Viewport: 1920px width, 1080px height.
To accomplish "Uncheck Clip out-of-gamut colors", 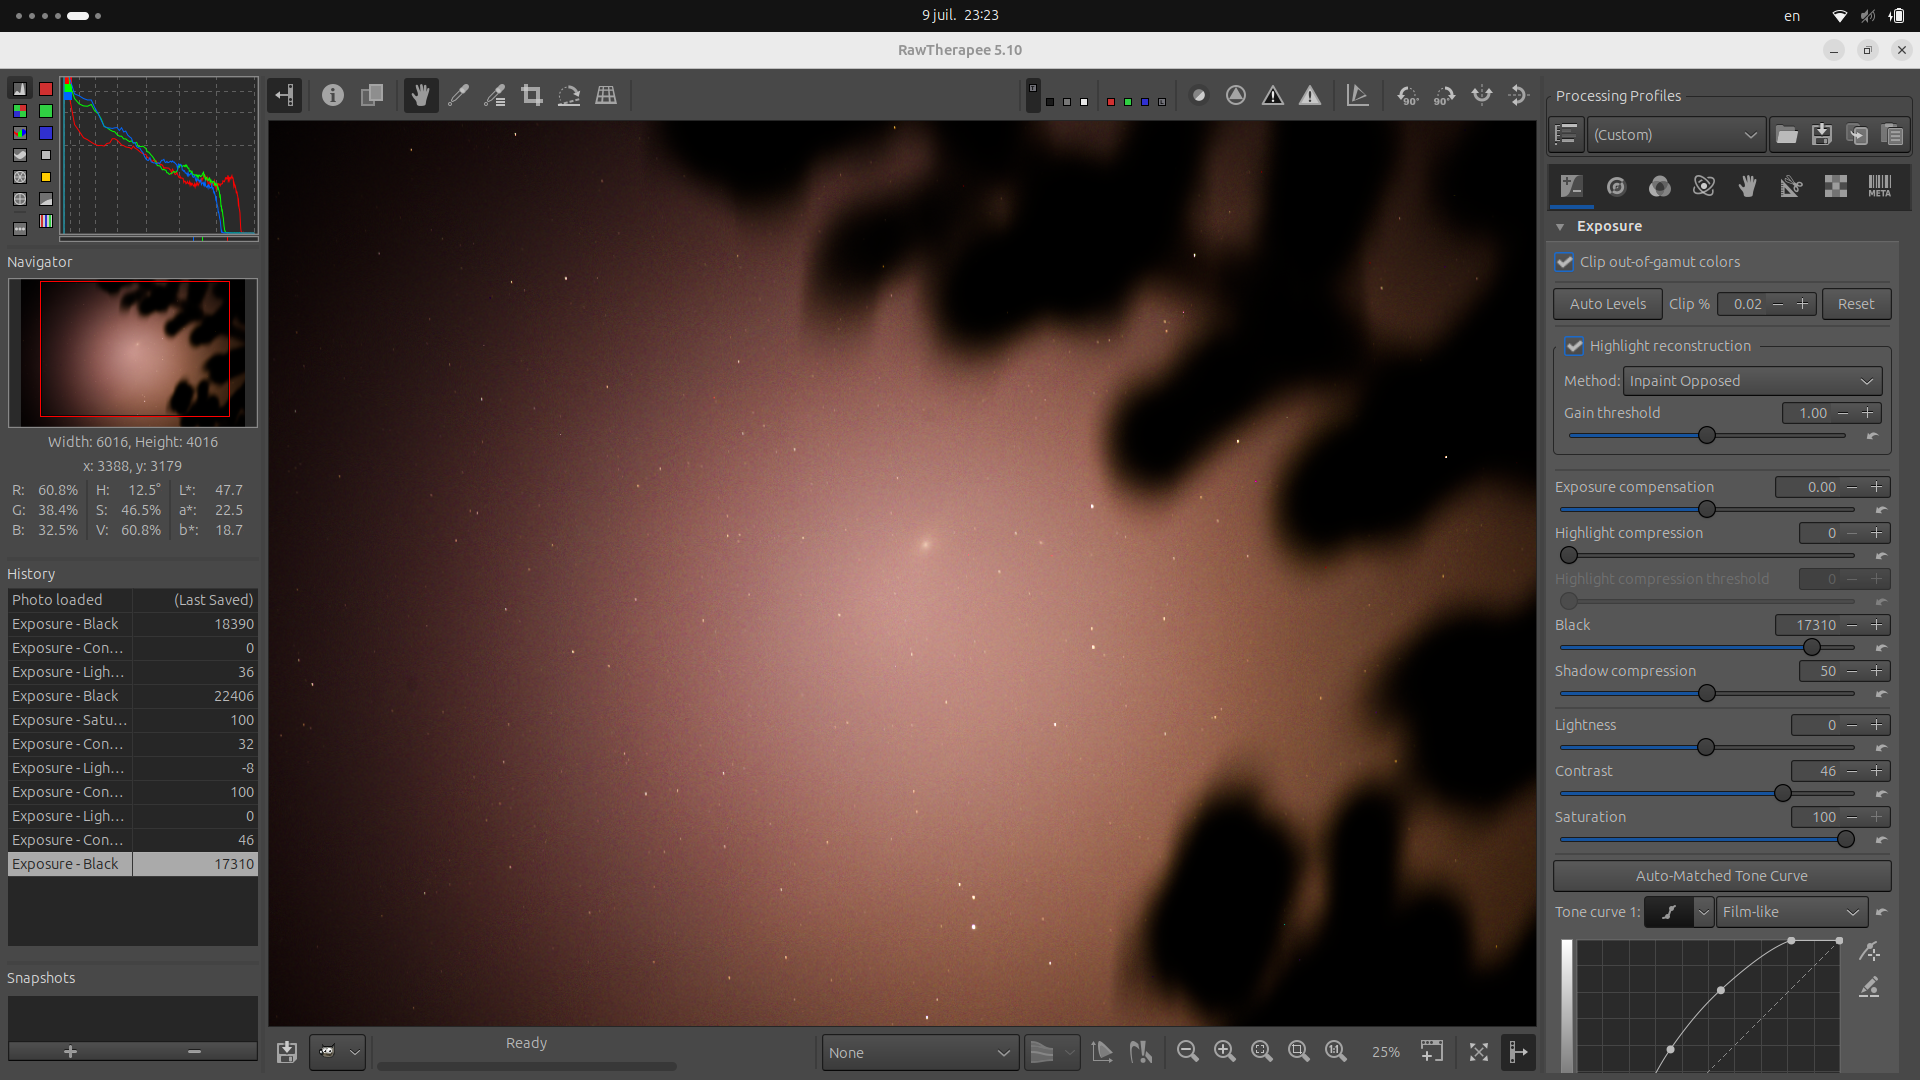I will tap(1565, 262).
